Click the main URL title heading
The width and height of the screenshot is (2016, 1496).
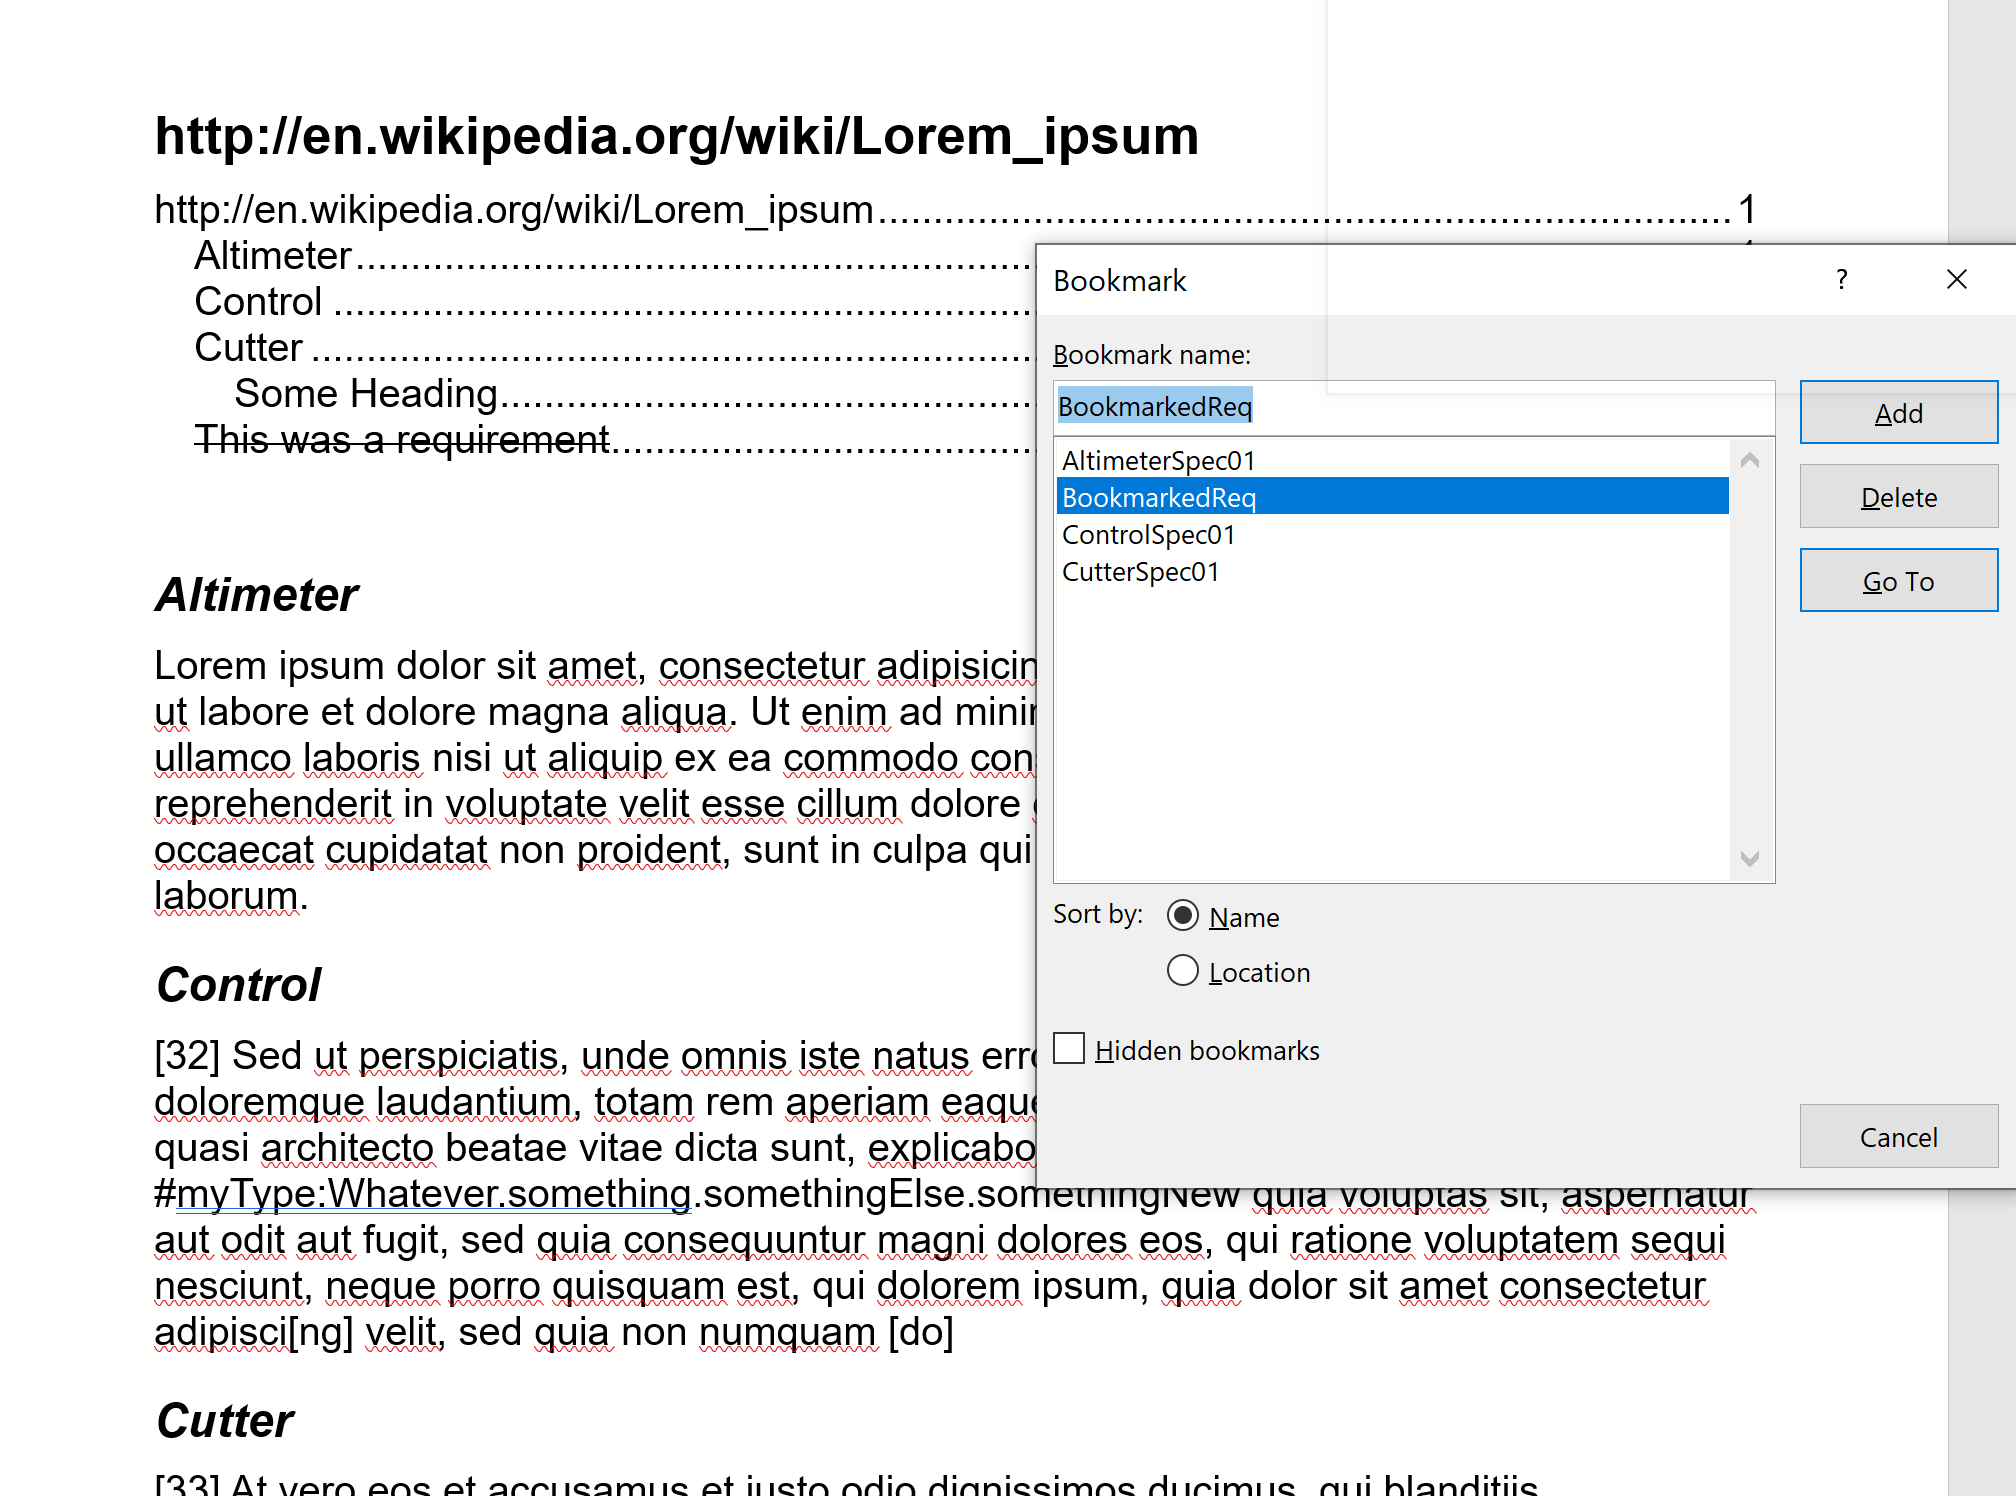point(677,136)
